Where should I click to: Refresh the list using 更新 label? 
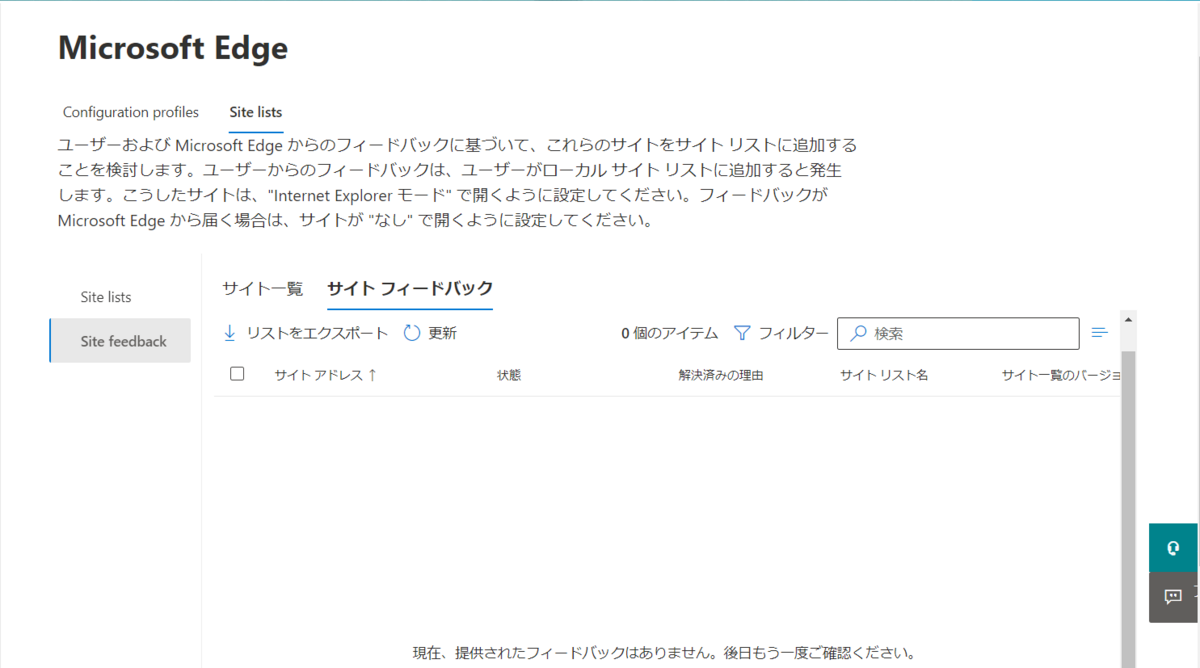point(443,333)
